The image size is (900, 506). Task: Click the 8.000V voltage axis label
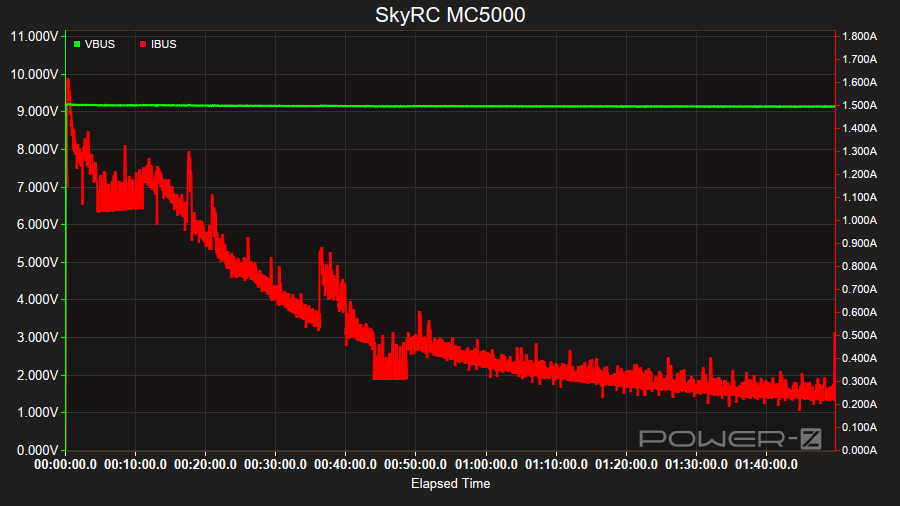point(37,150)
